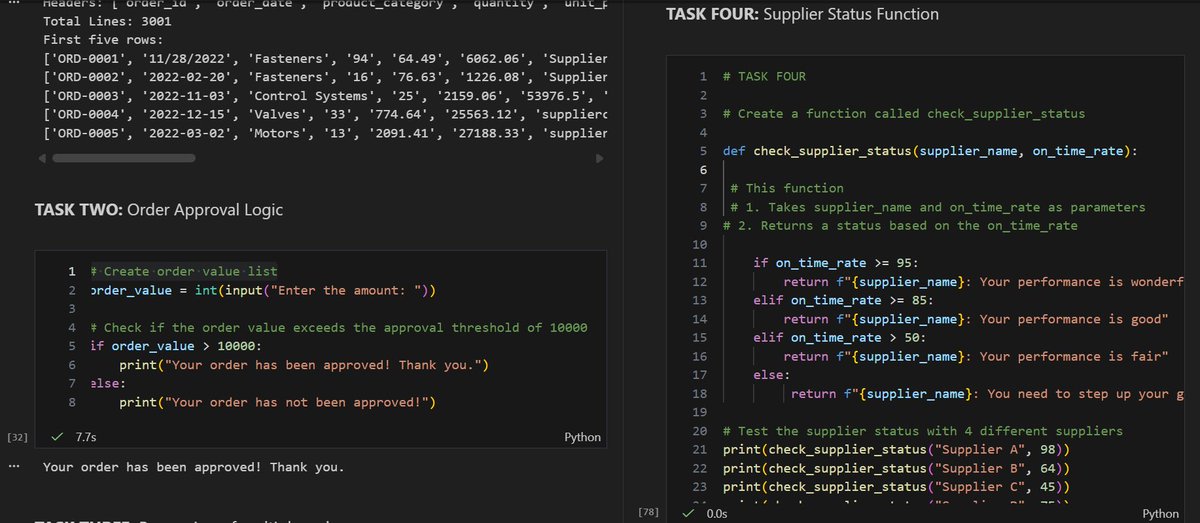This screenshot has width=1200, height=523.
Task: Click the 'Create a function called check_supplier_status' comment
Action: [903, 114]
